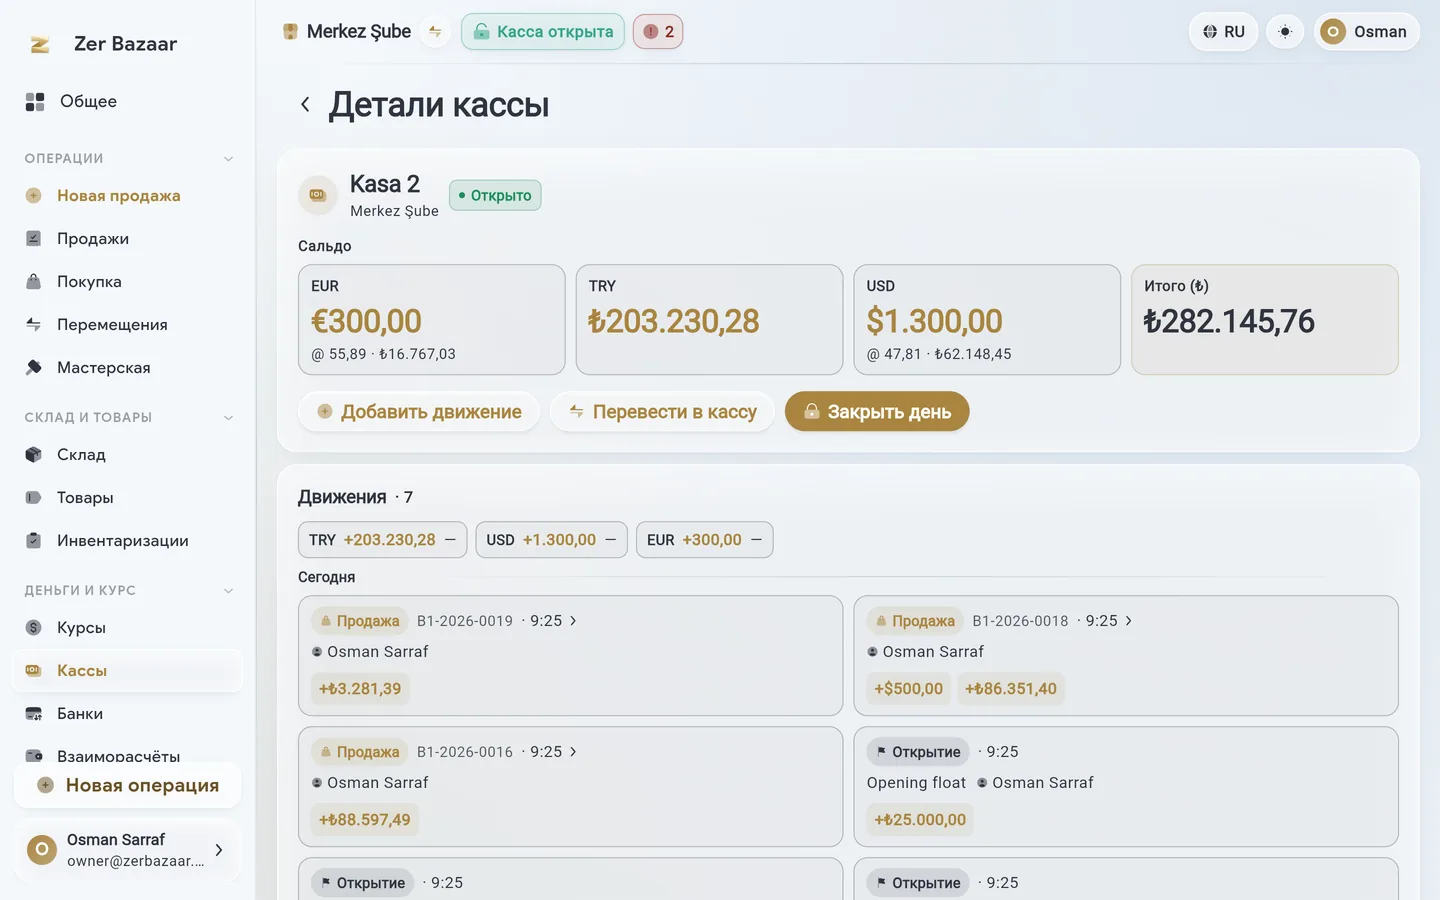The width and height of the screenshot is (1440, 900).
Task: Click the Добавить движение button
Action: click(419, 412)
